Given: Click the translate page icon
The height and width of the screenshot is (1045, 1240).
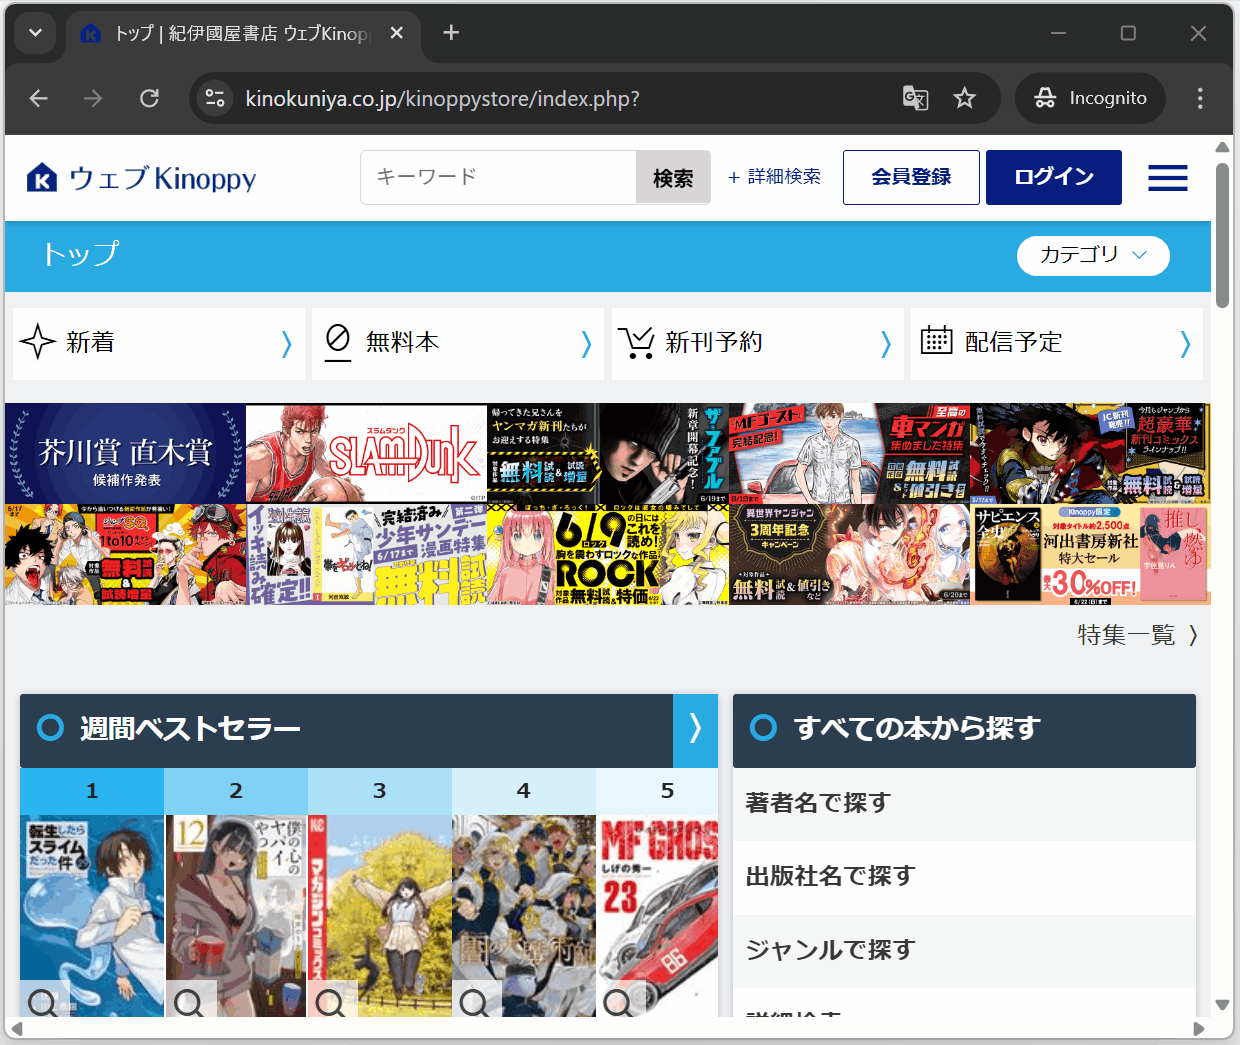Looking at the screenshot, I should (x=915, y=98).
